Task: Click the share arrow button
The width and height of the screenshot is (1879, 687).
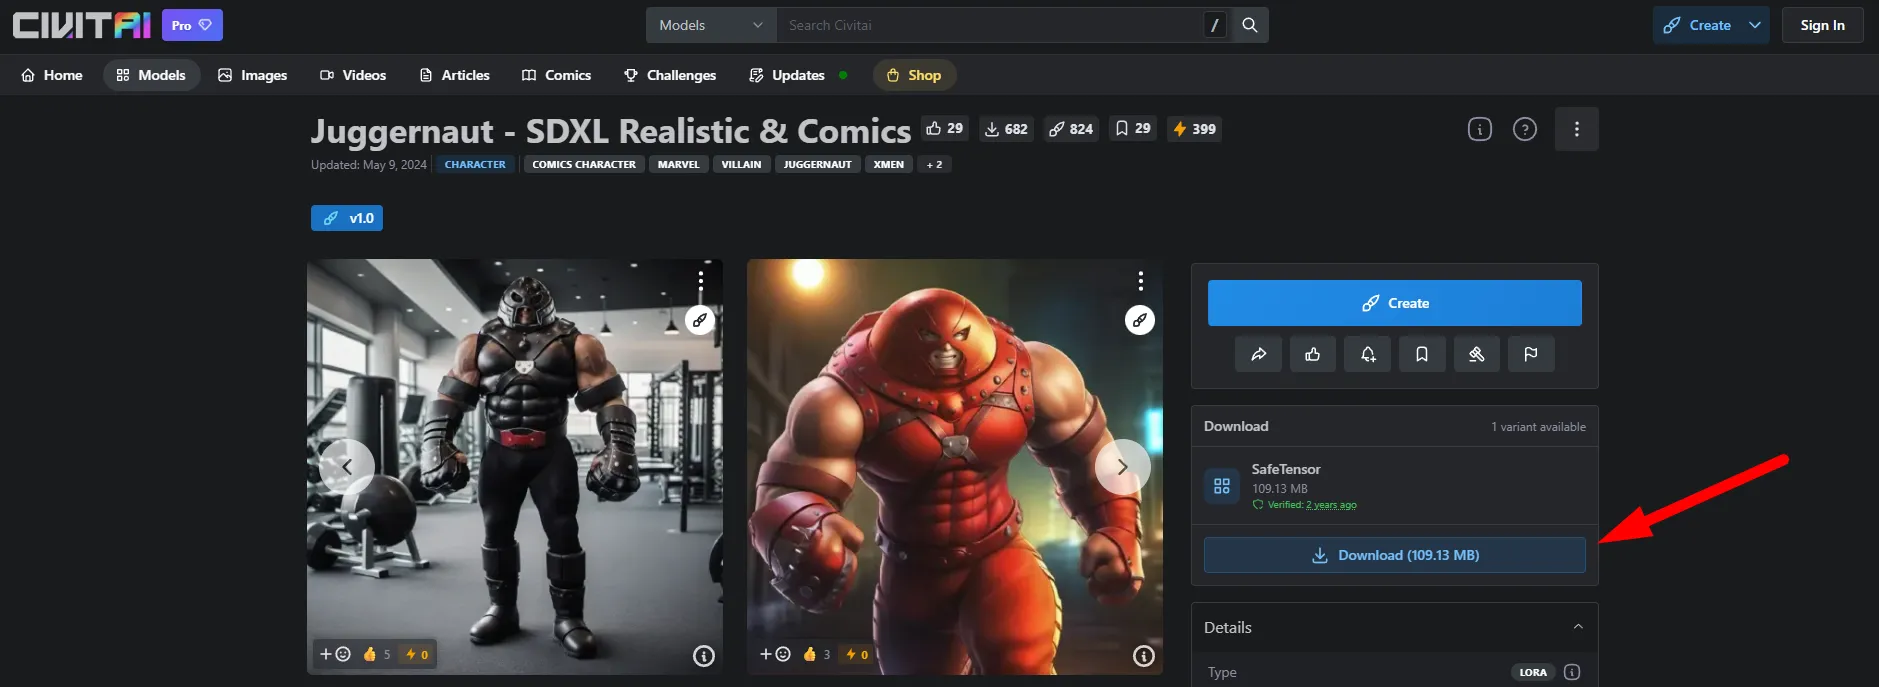Action: click(1259, 354)
